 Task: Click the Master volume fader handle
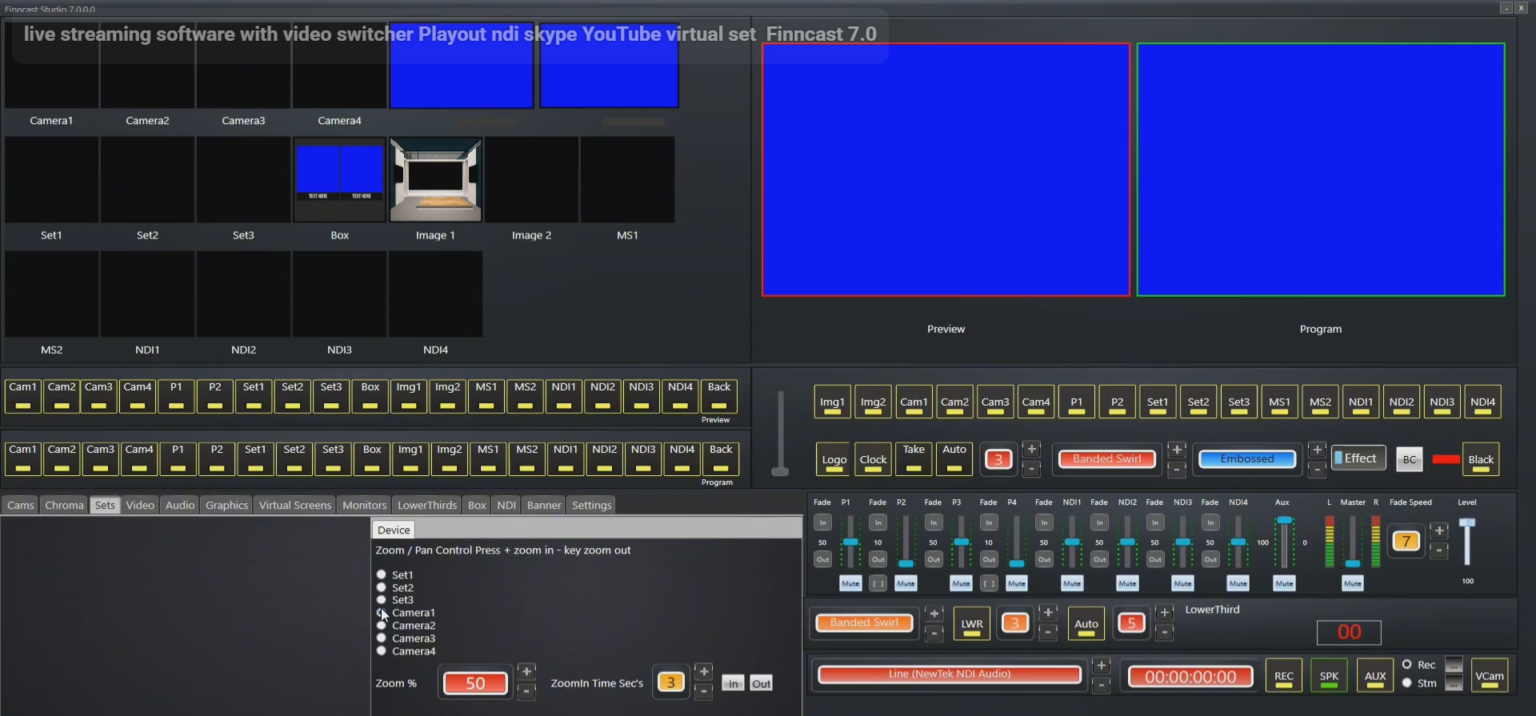(1352, 563)
